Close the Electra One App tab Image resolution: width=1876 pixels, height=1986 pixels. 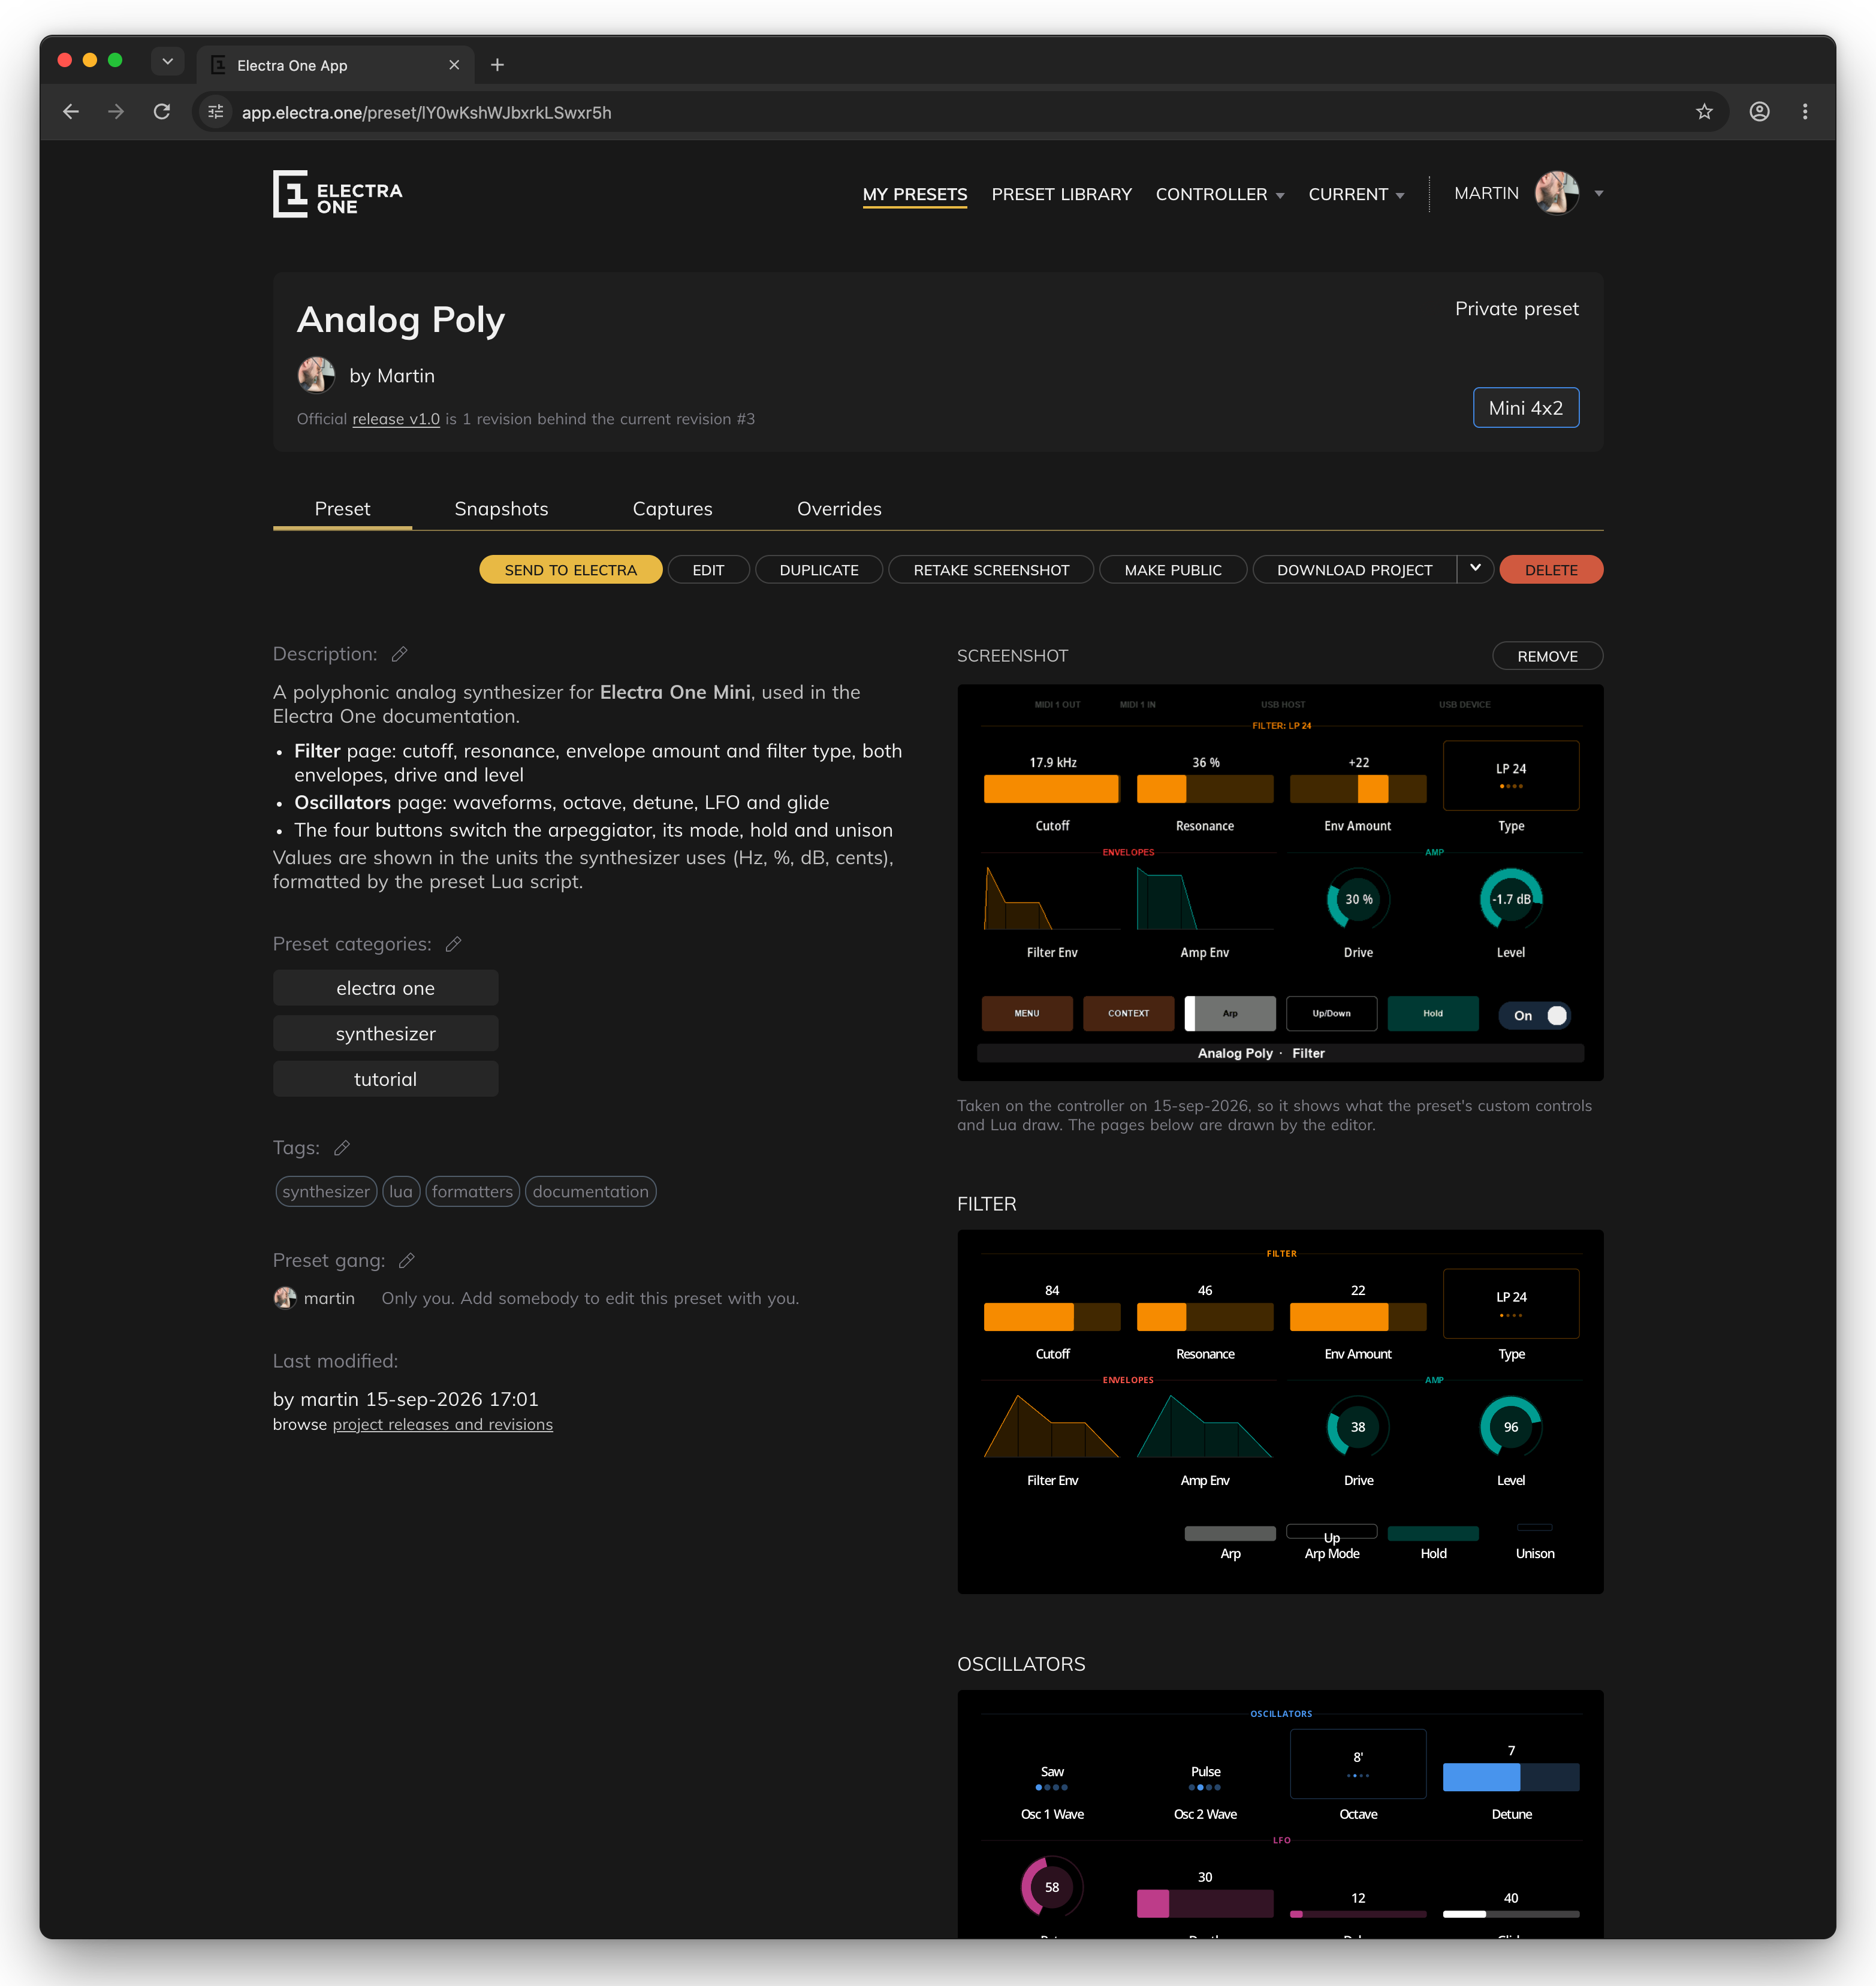pyautogui.click(x=454, y=65)
